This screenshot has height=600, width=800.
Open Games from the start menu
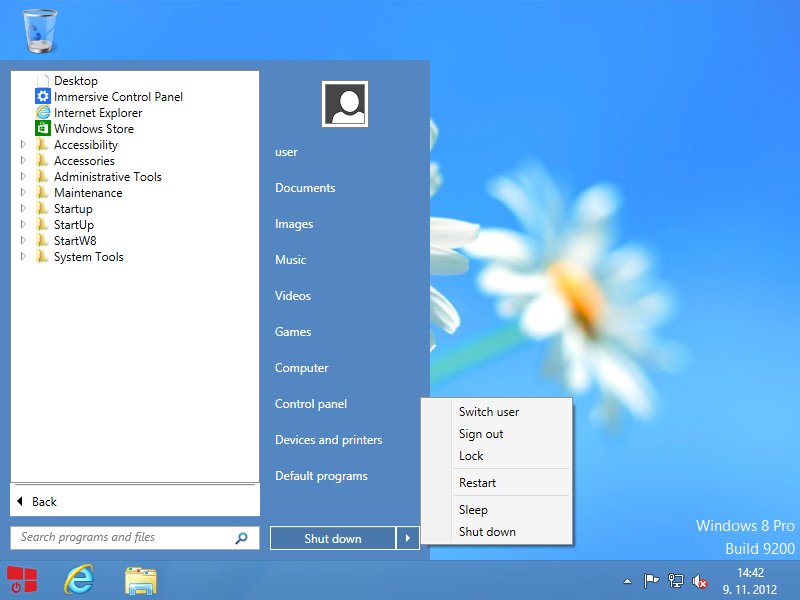tap(293, 332)
